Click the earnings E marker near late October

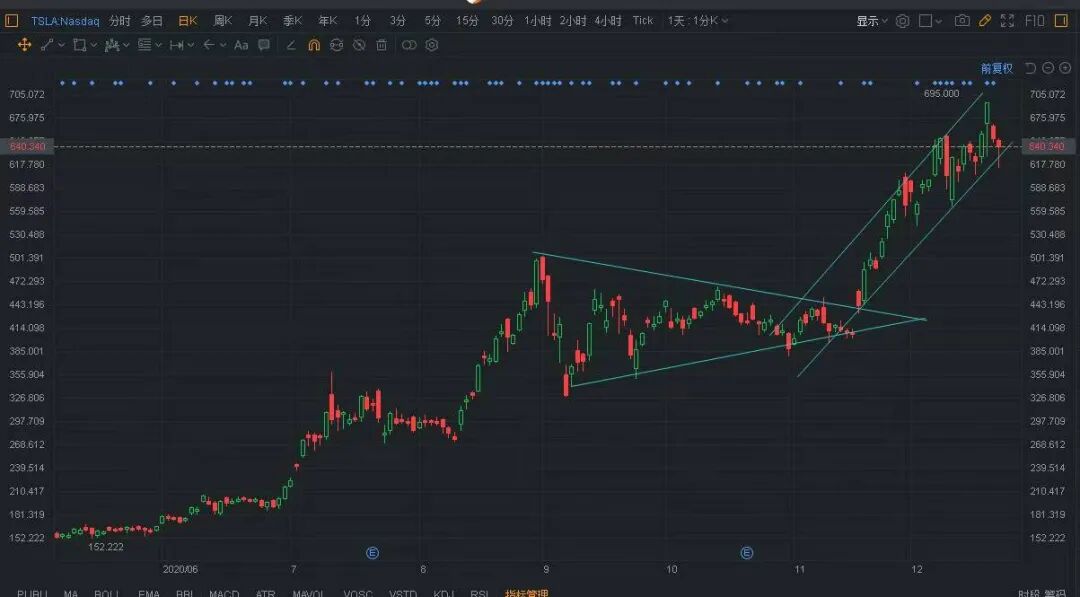[747, 552]
